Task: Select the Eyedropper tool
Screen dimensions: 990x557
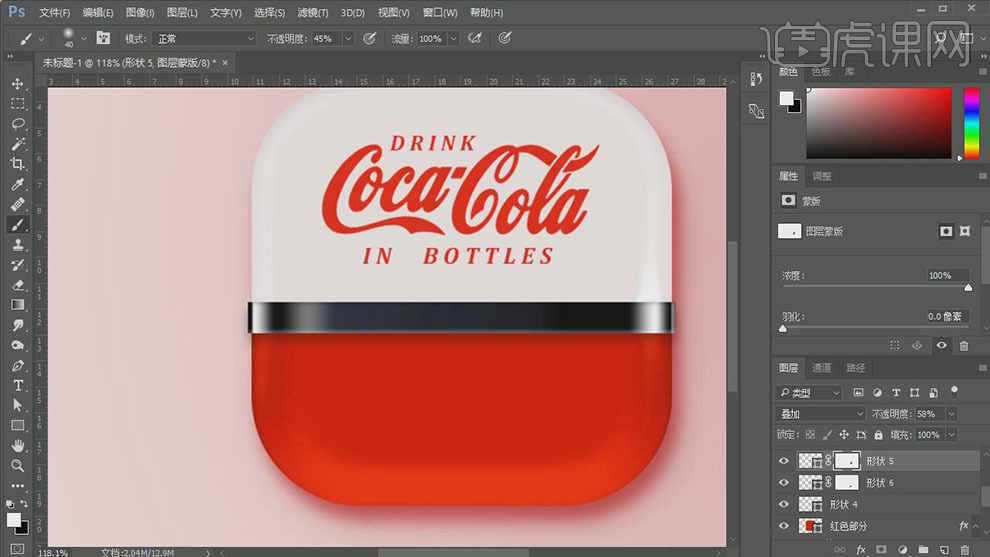Action: pos(18,185)
